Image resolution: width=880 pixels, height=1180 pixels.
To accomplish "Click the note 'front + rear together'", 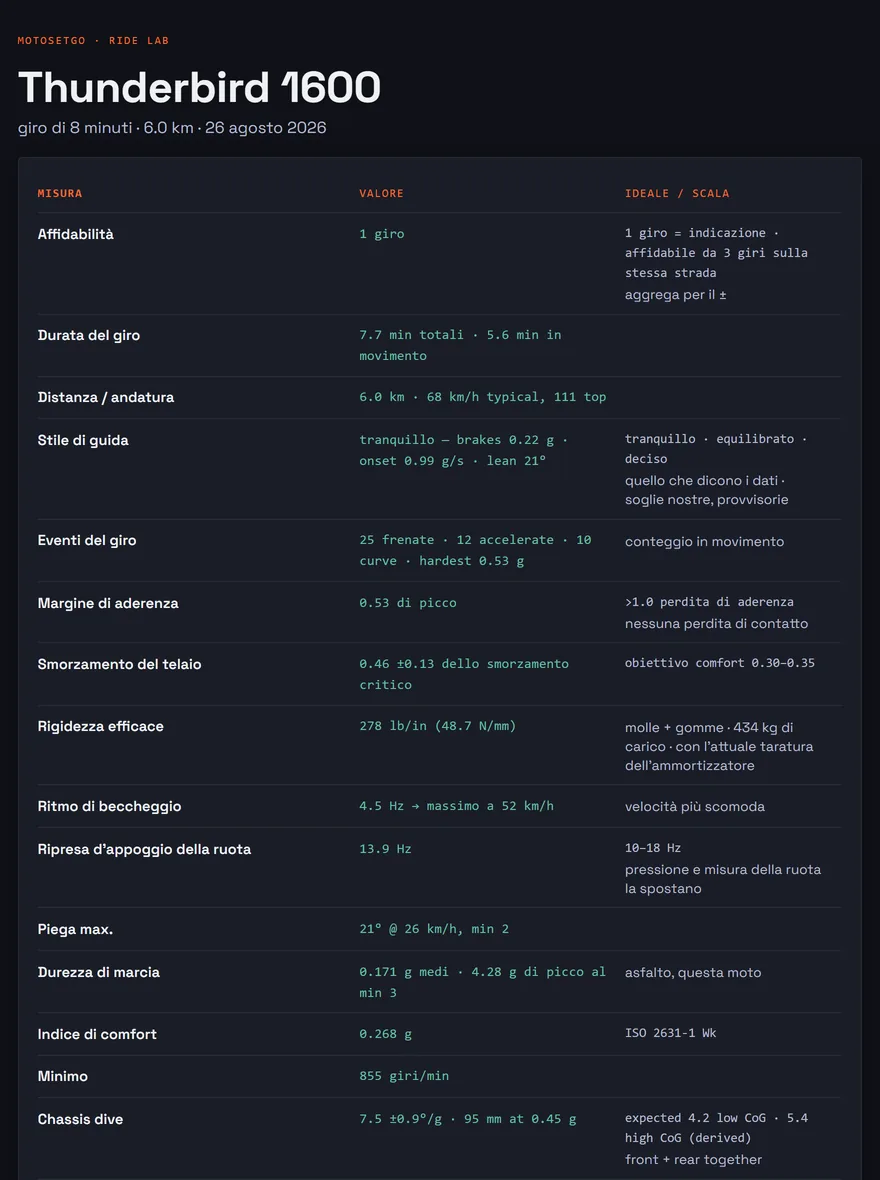I will [x=693, y=1160].
